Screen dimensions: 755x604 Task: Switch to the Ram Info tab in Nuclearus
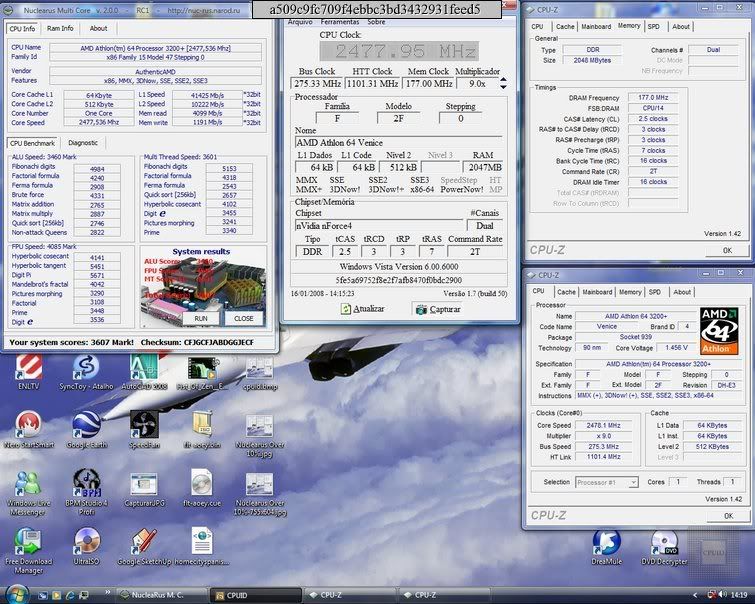pos(60,28)
